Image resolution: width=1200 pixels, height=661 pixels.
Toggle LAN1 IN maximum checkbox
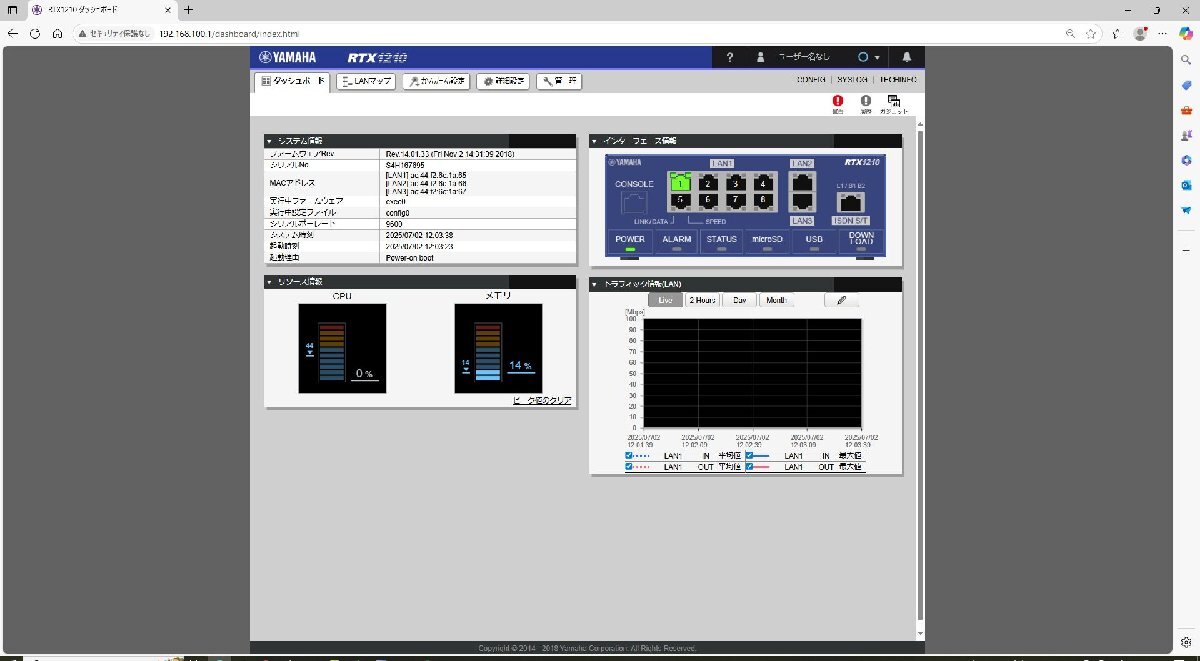coord(750,456)
